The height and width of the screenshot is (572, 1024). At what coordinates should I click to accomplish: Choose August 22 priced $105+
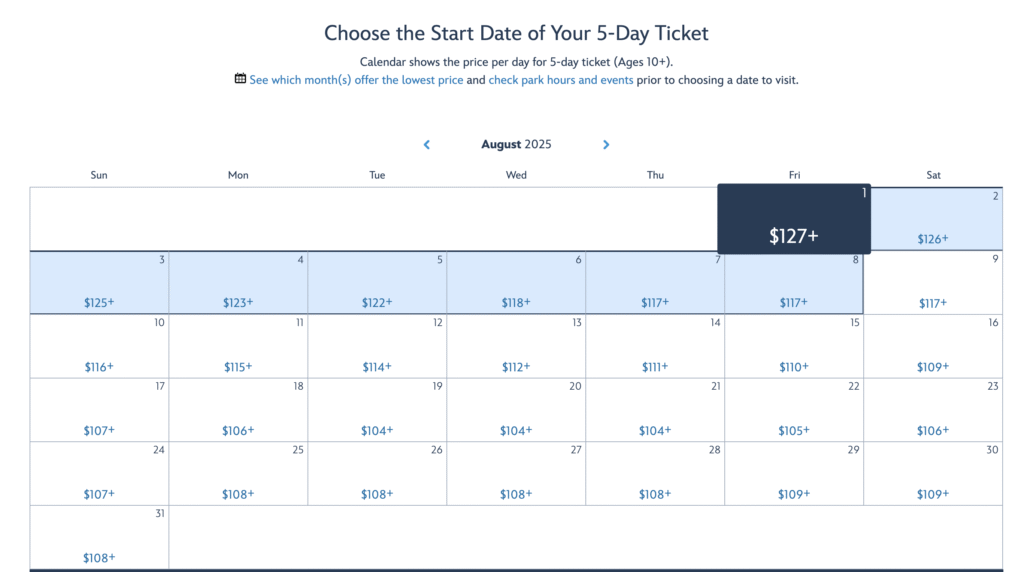(794, 410)
